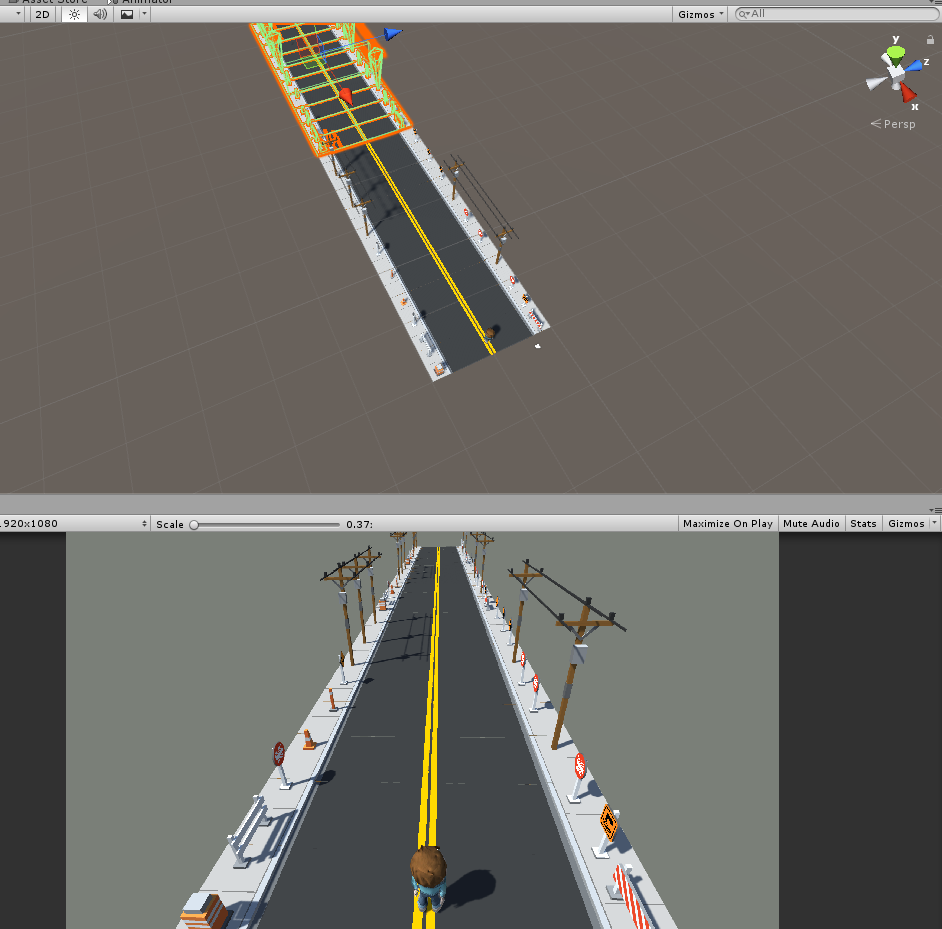Viewport: 942px width, 929px height.
Task: Toggle Stats overlay in Game view
Action: 863,523
